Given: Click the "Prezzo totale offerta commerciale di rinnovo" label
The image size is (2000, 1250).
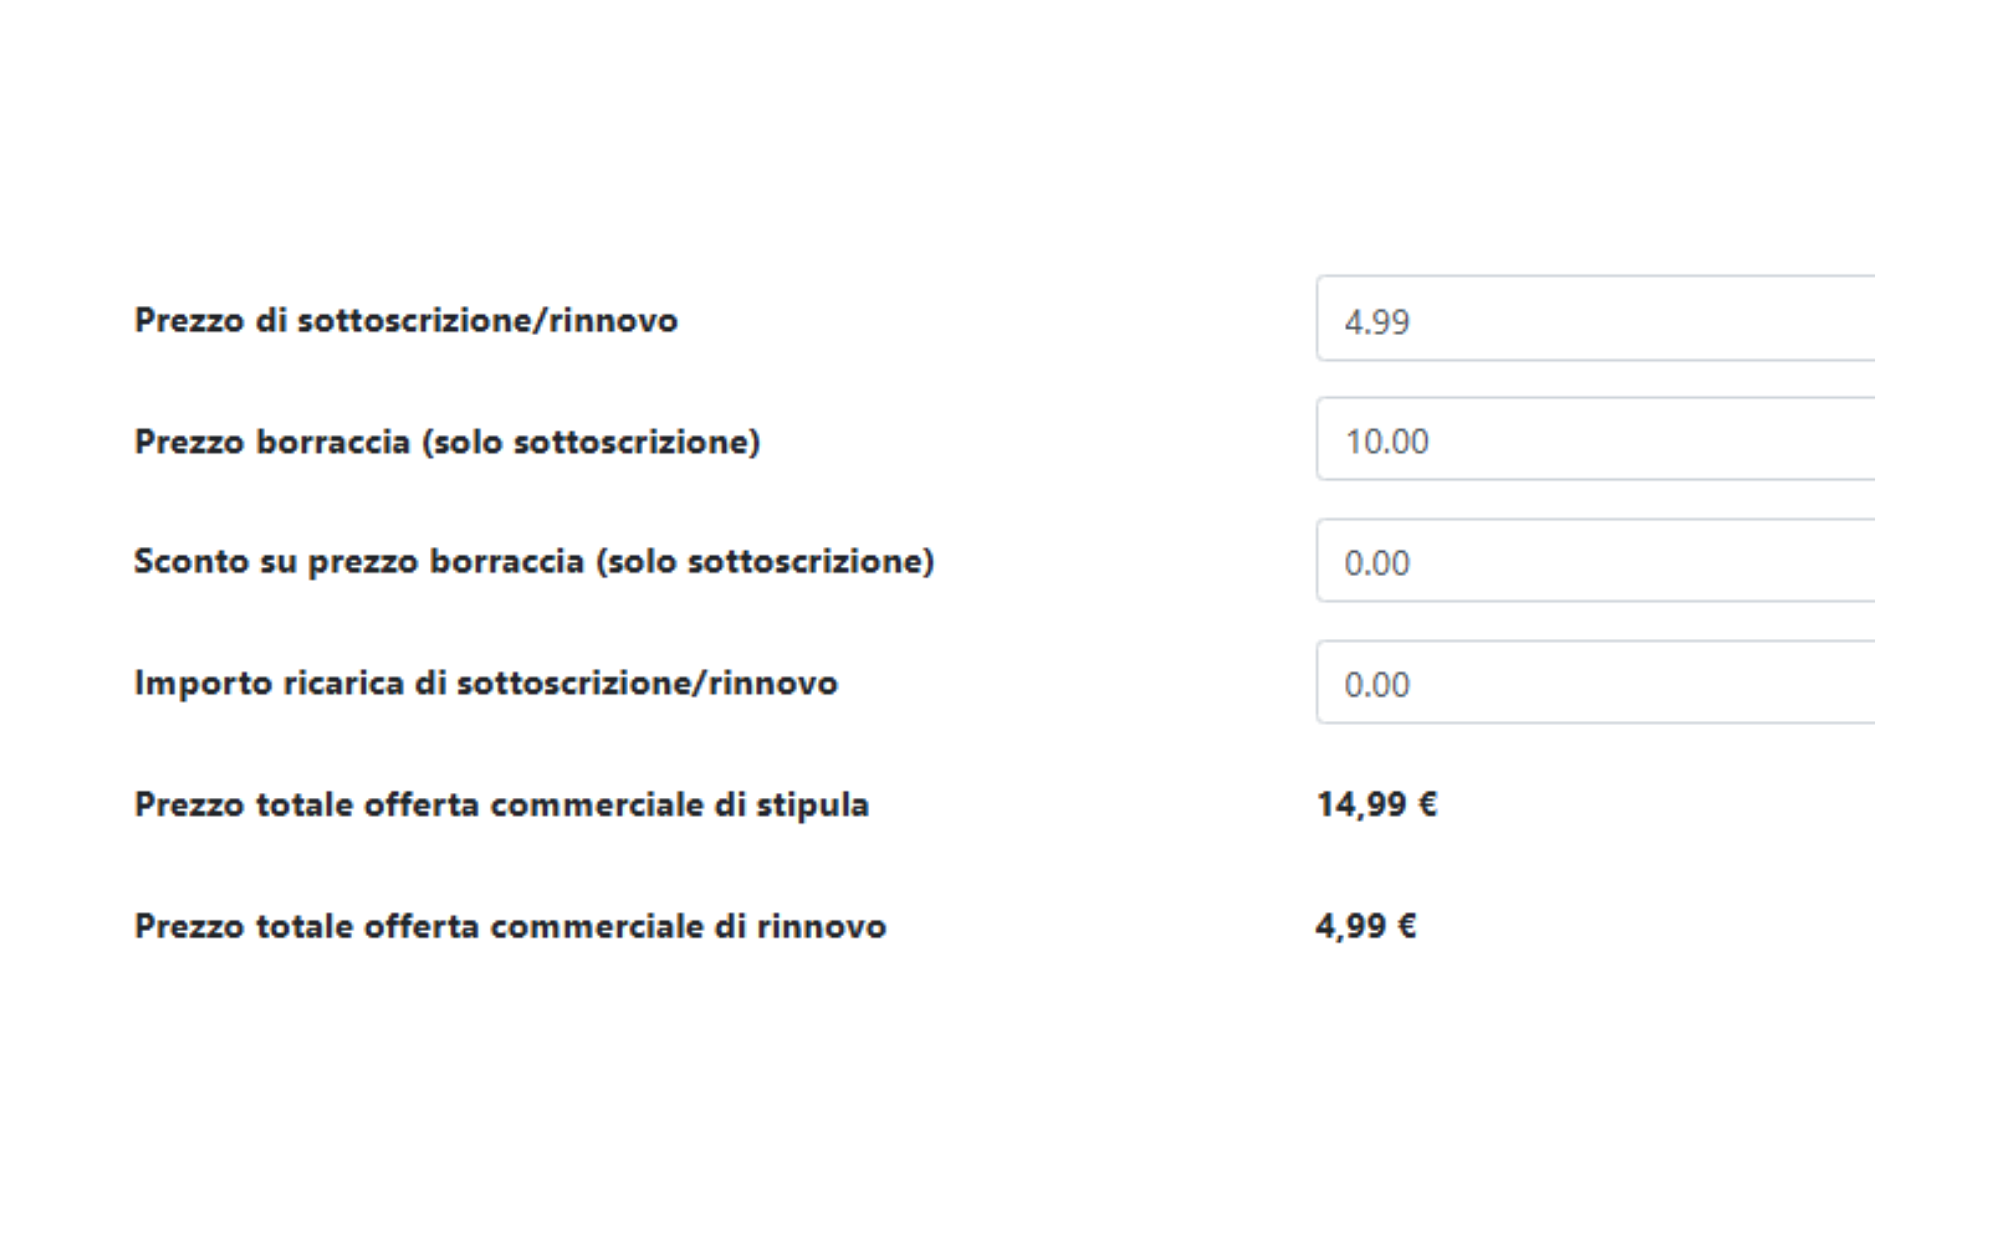Looking at the screenshot, I should (510, 927).
